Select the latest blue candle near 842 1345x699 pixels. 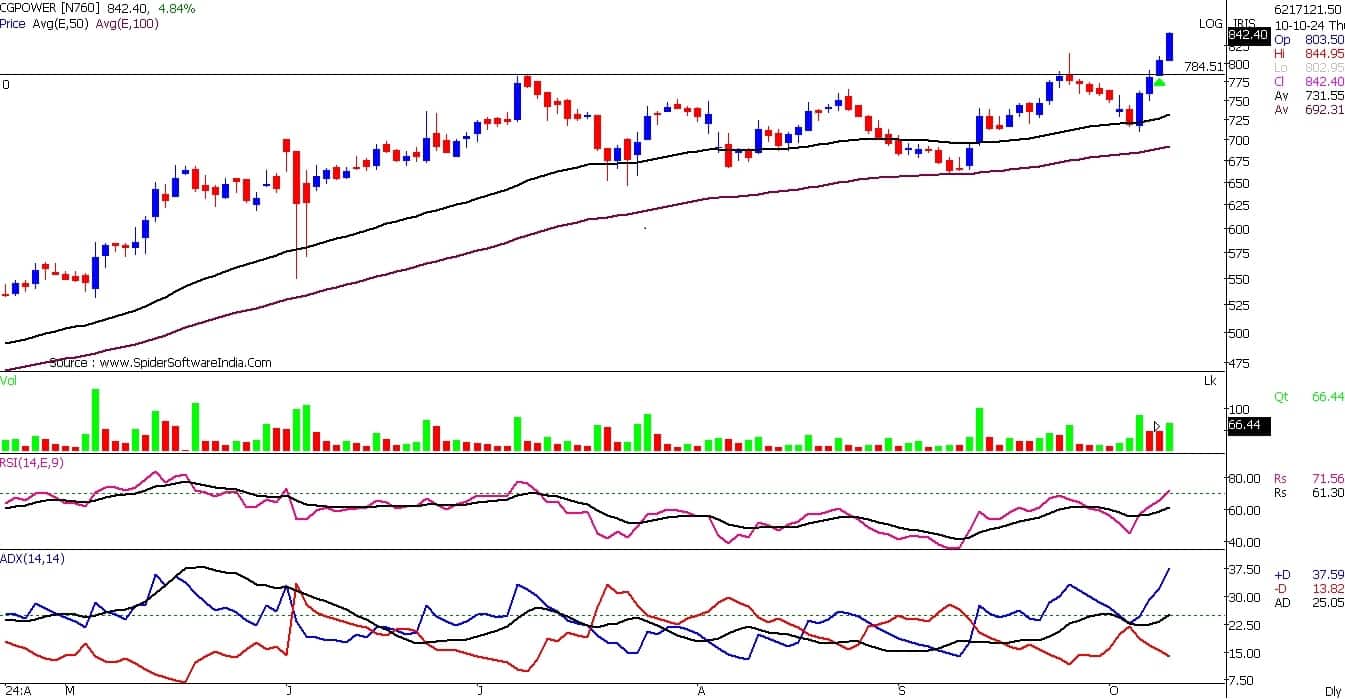click(x=1169, y=46)
